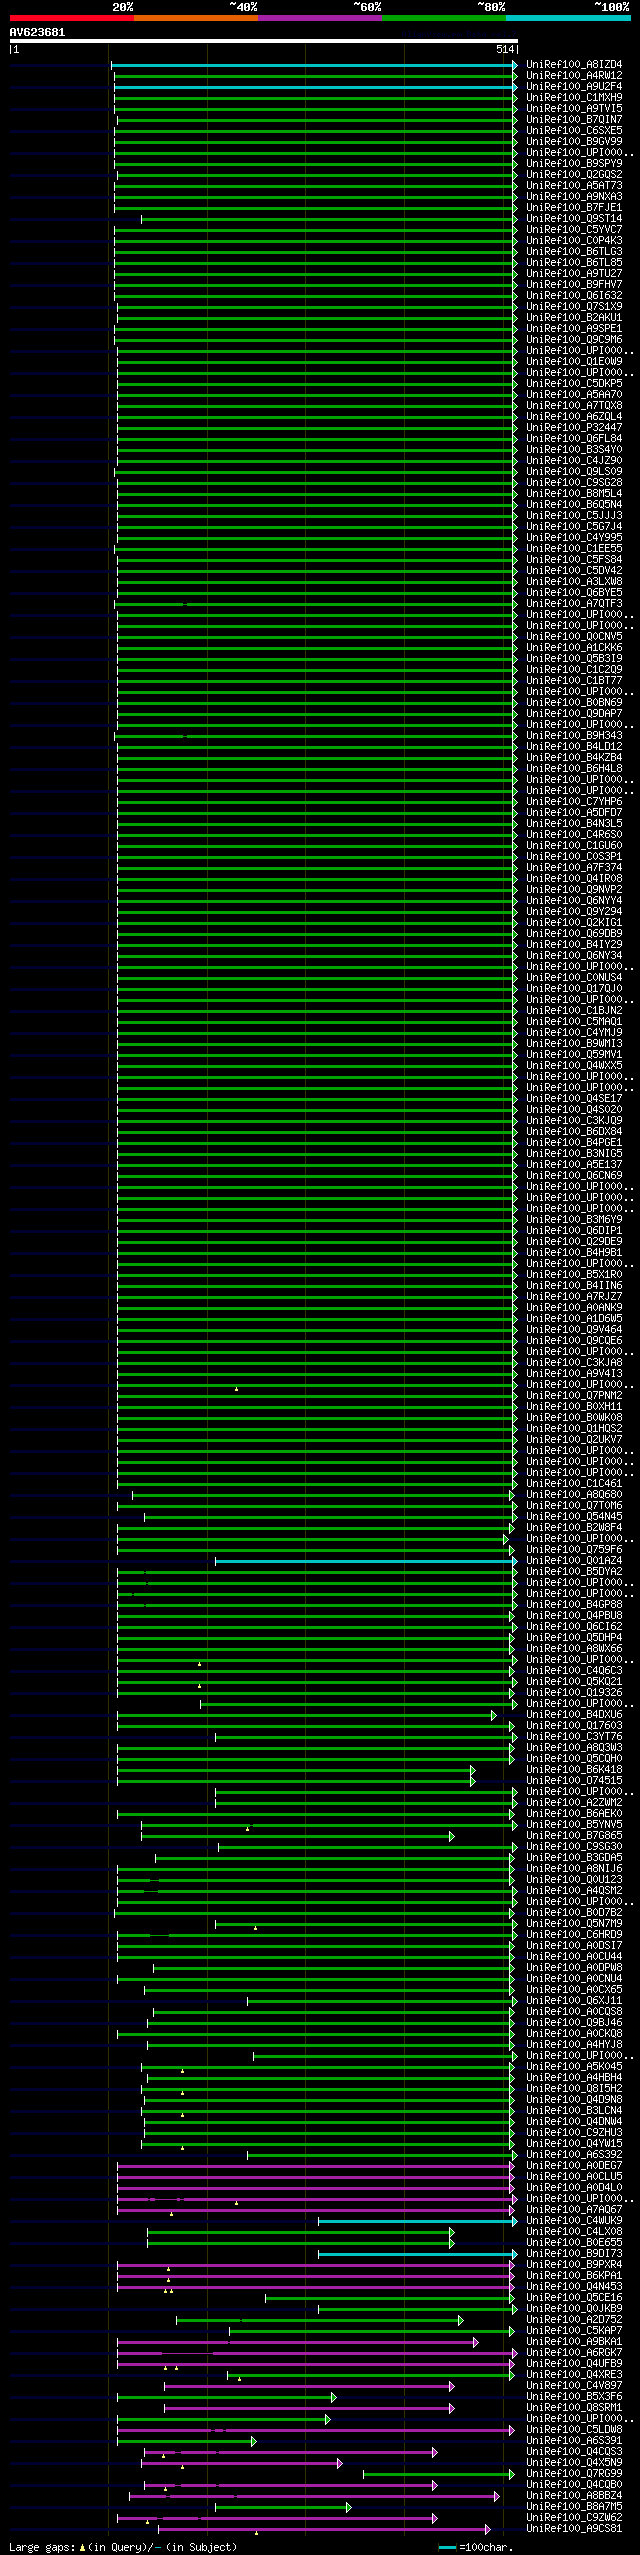The image size is (640, 2555).
Task: Click the UniRef100_B9GV99 label
Action: point(574,142)
